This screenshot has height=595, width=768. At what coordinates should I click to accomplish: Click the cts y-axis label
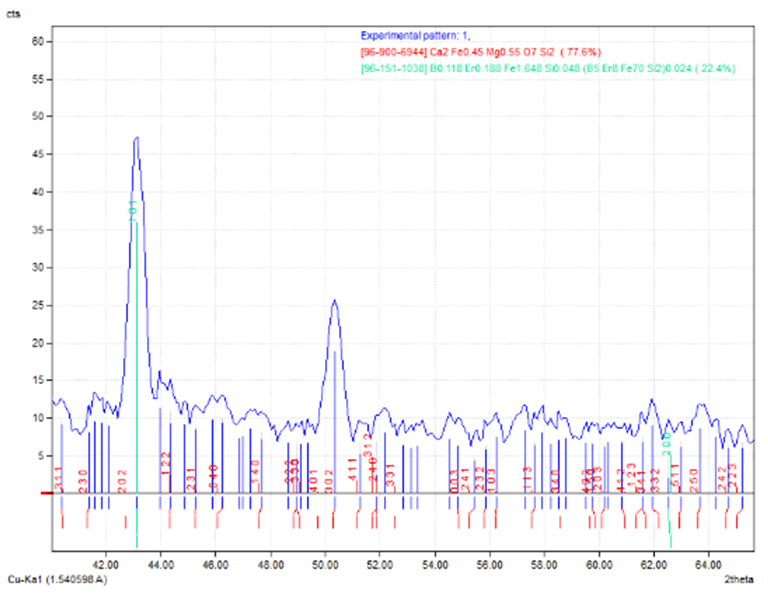point(14,15)
